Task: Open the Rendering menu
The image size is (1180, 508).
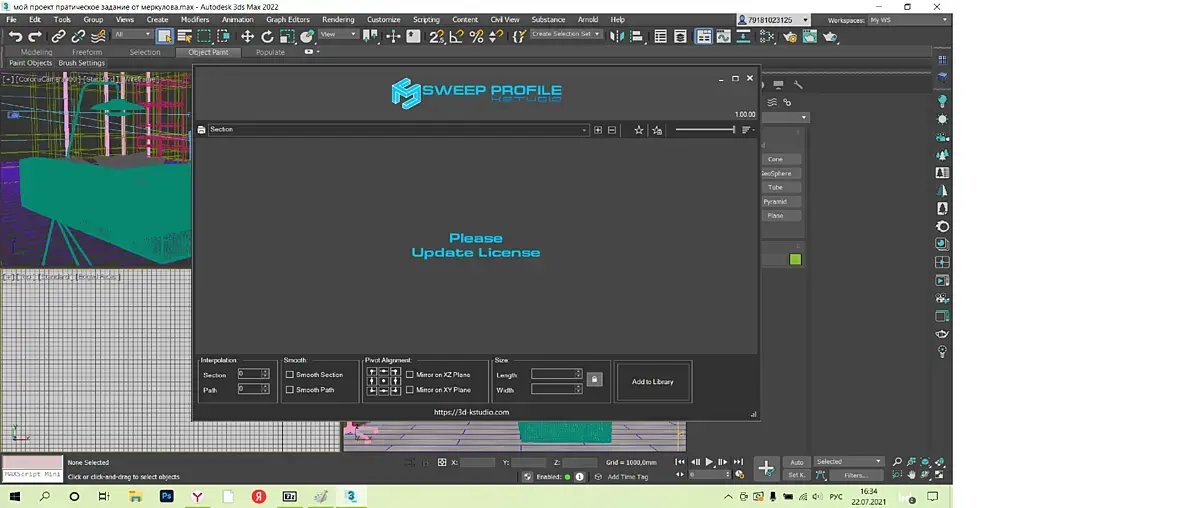Action: point(338,20)
